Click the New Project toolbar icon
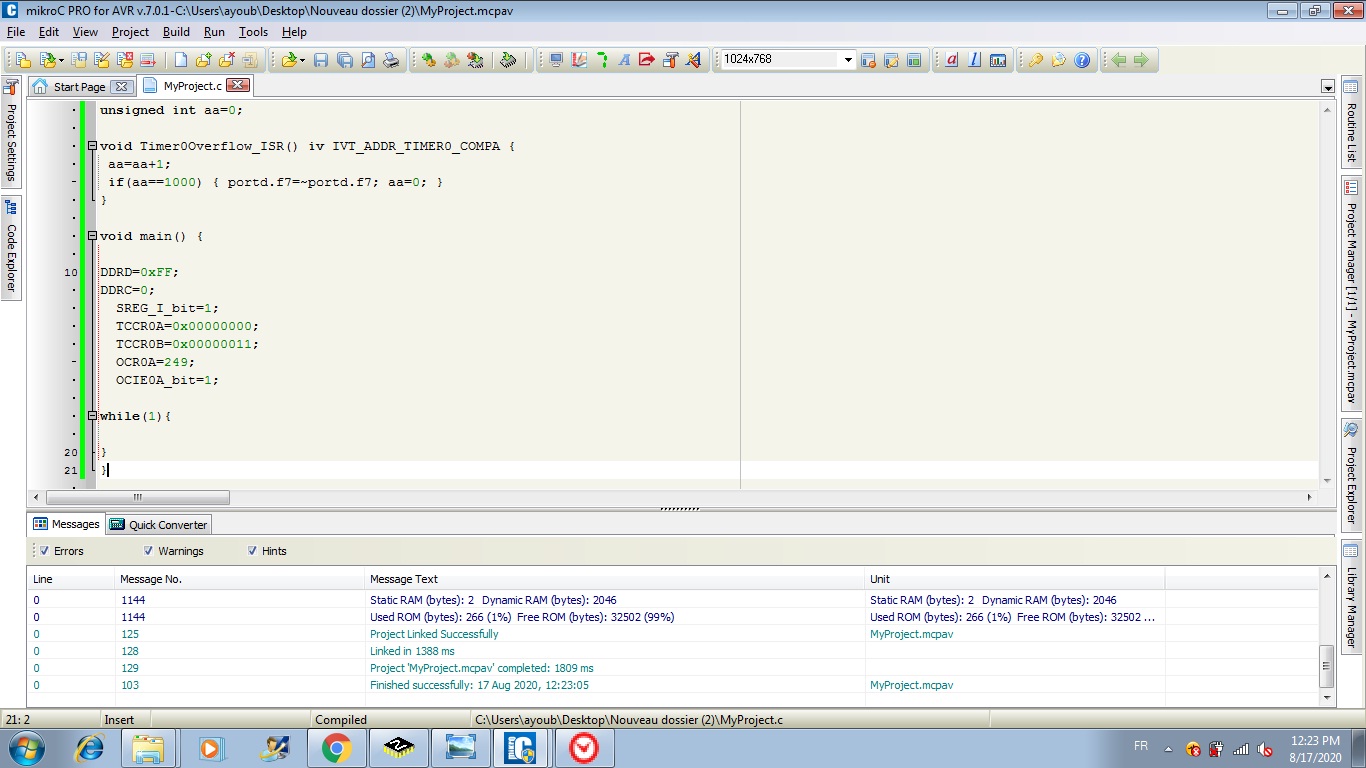Viewport: 1366px width, 768px height. [23, 60]
